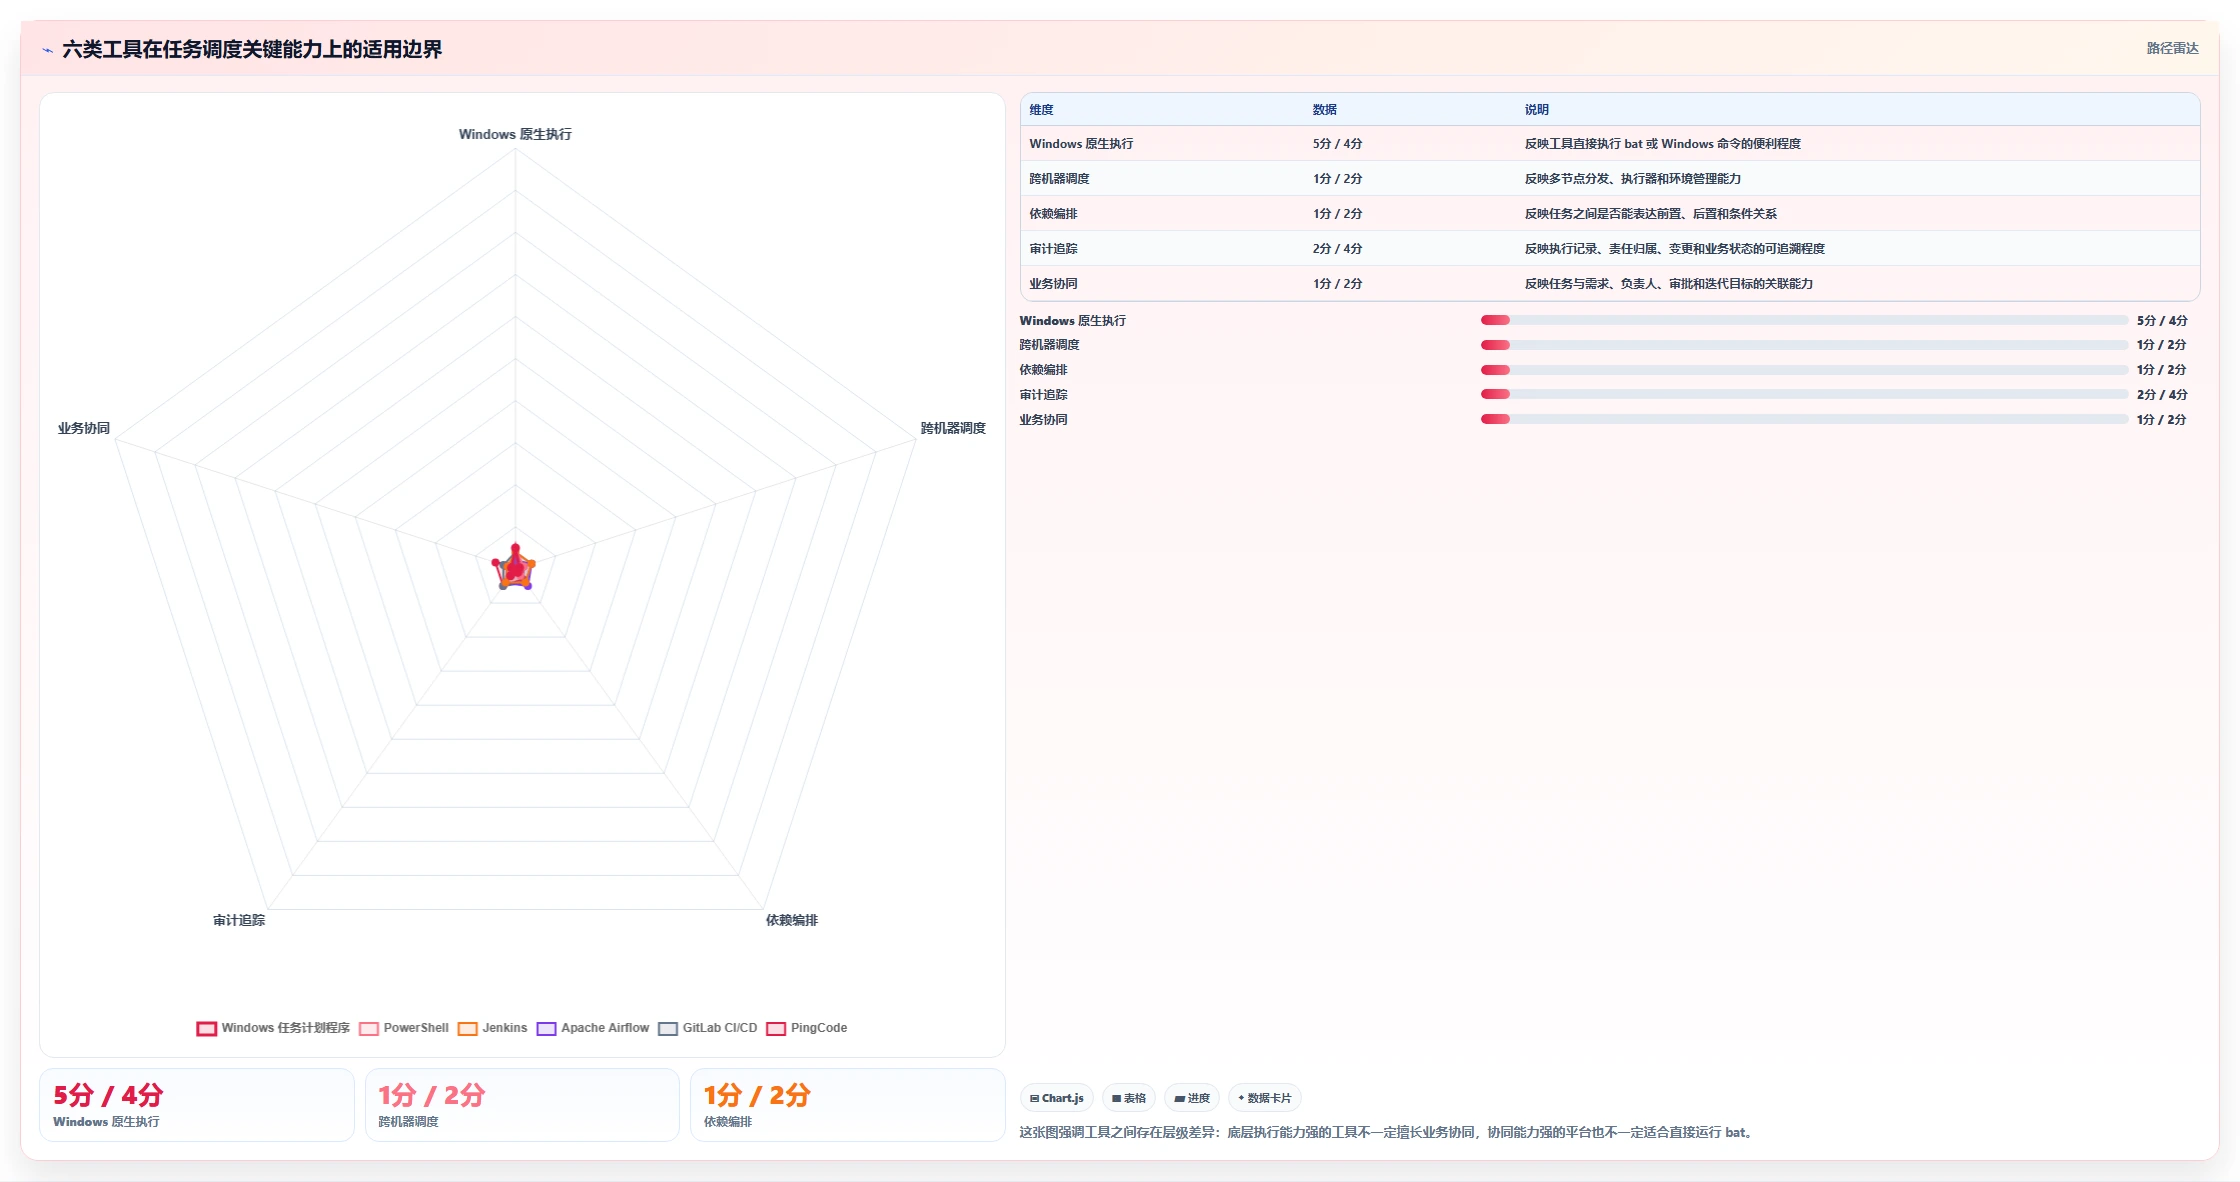The width and height of the screenshot is (2240, 1182).
Task: Click the 1分 / 2分 依赖编排 data card
Action: tap(847, 1105)
